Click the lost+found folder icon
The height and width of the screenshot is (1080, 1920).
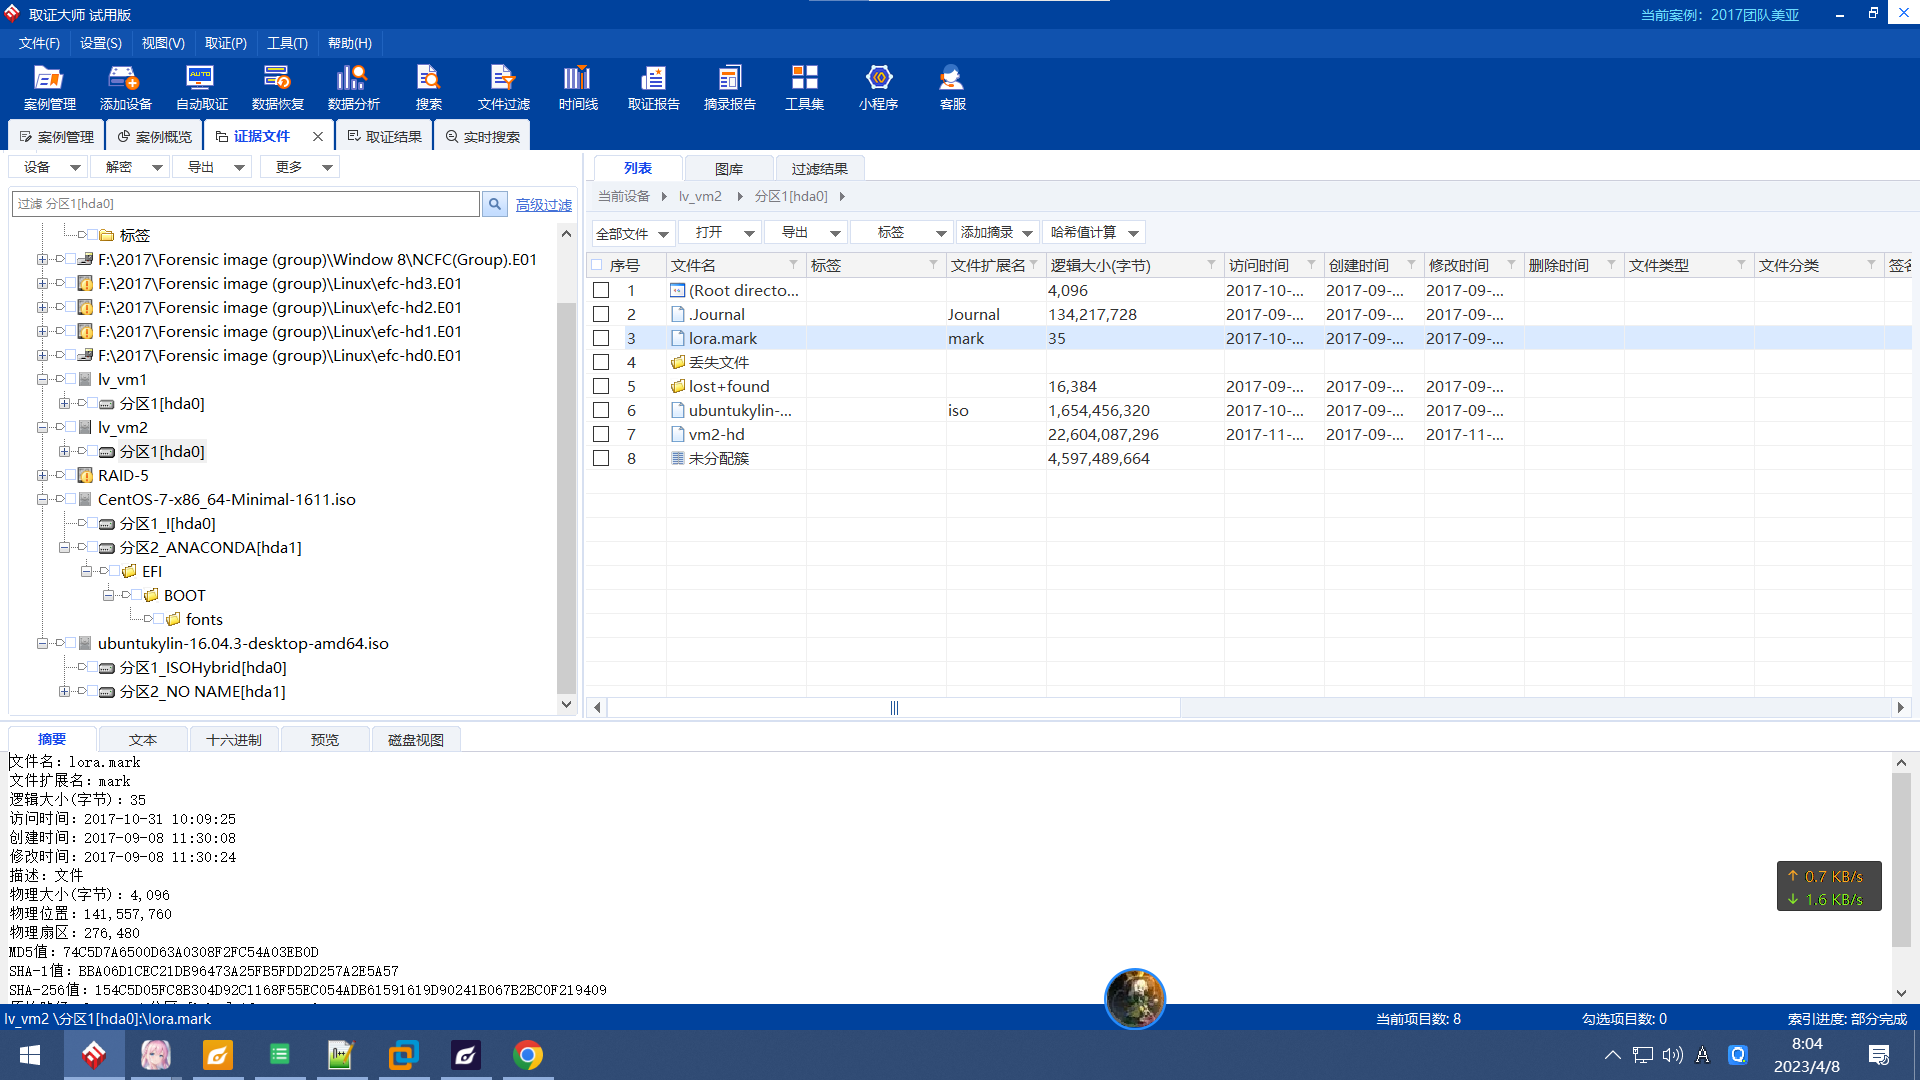point(678,386)
